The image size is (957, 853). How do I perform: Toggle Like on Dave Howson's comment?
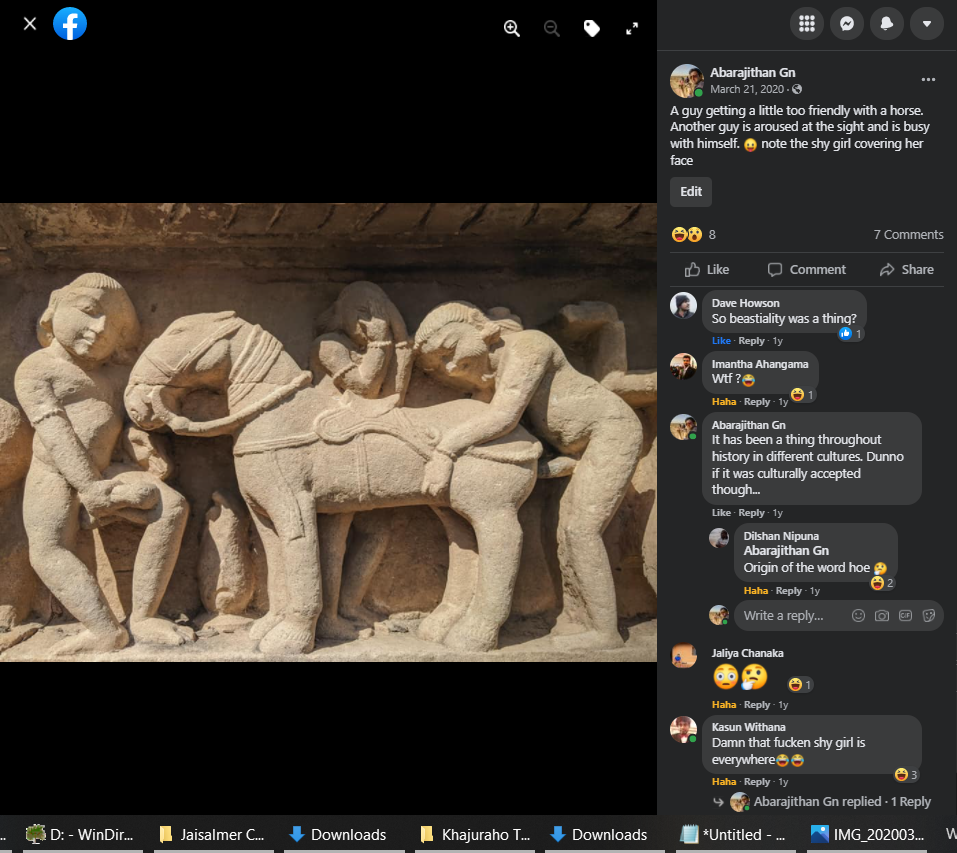point(721,341)
